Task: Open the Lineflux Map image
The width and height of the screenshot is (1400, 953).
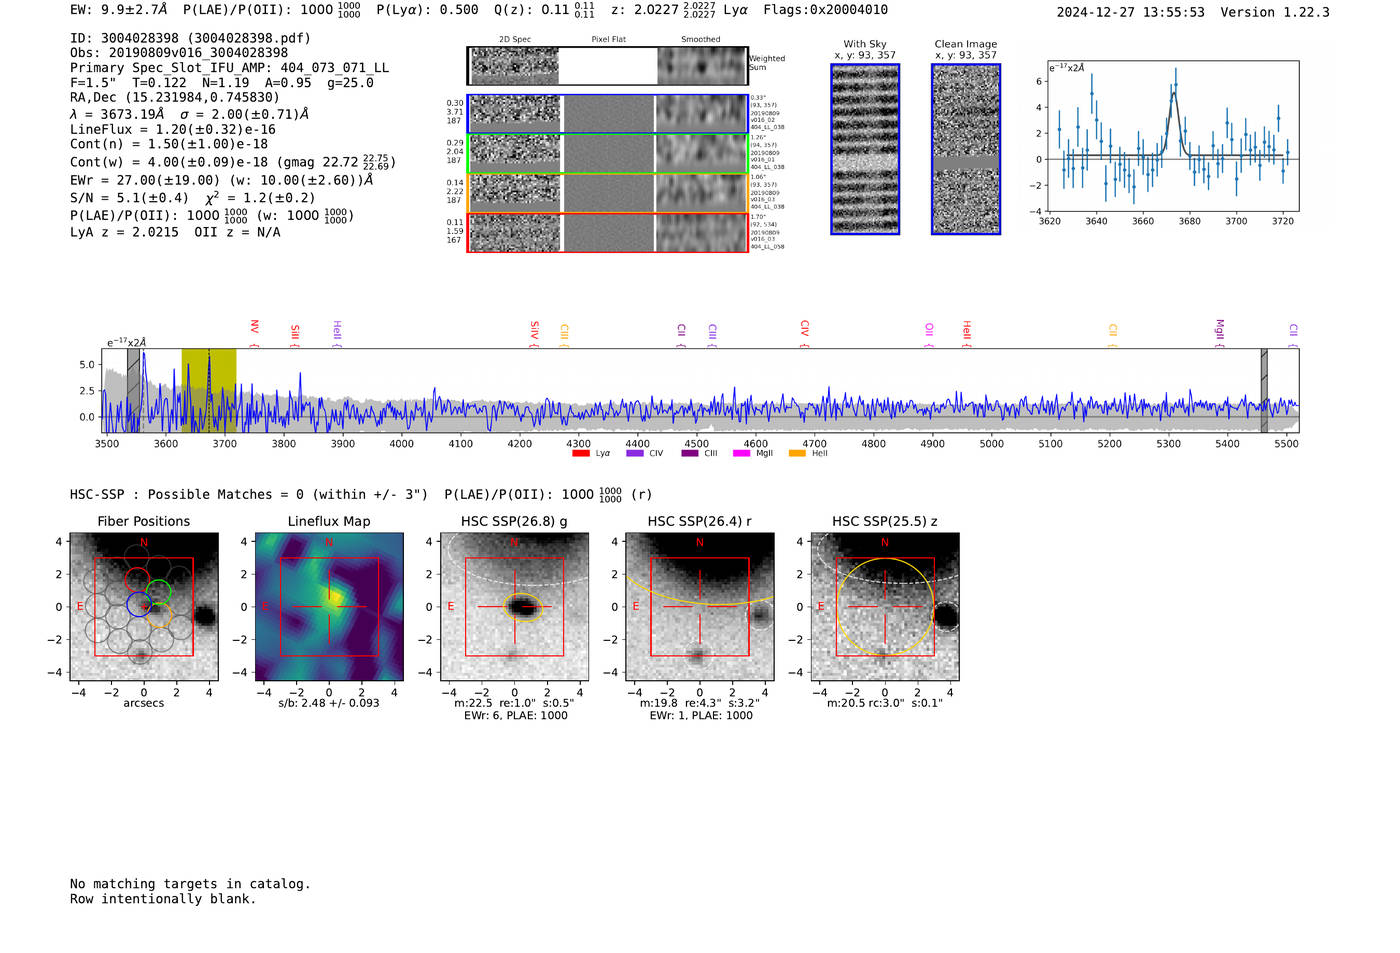Action: [329, 607]
